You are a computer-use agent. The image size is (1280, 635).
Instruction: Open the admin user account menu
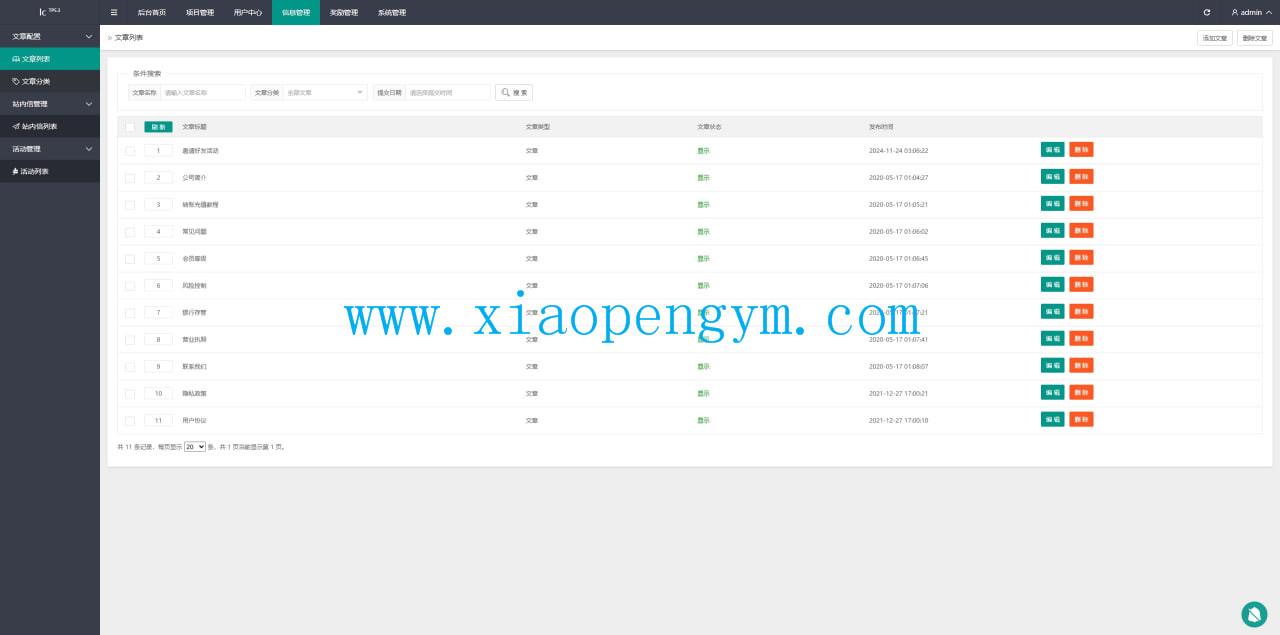click(1250, 12)
